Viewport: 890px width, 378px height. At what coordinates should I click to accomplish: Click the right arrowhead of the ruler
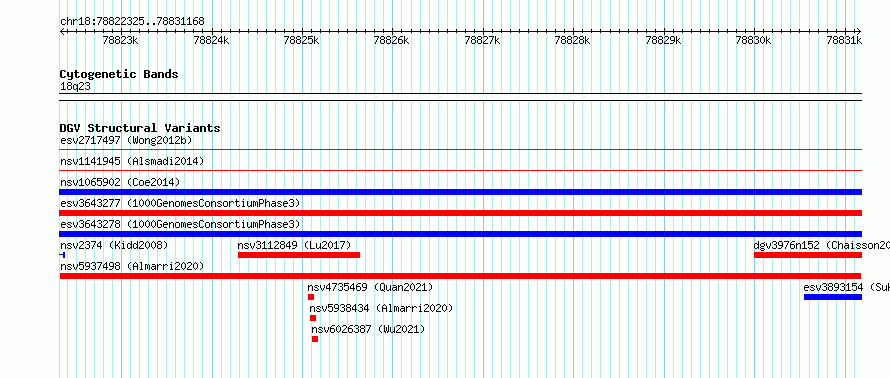(859, 31)
